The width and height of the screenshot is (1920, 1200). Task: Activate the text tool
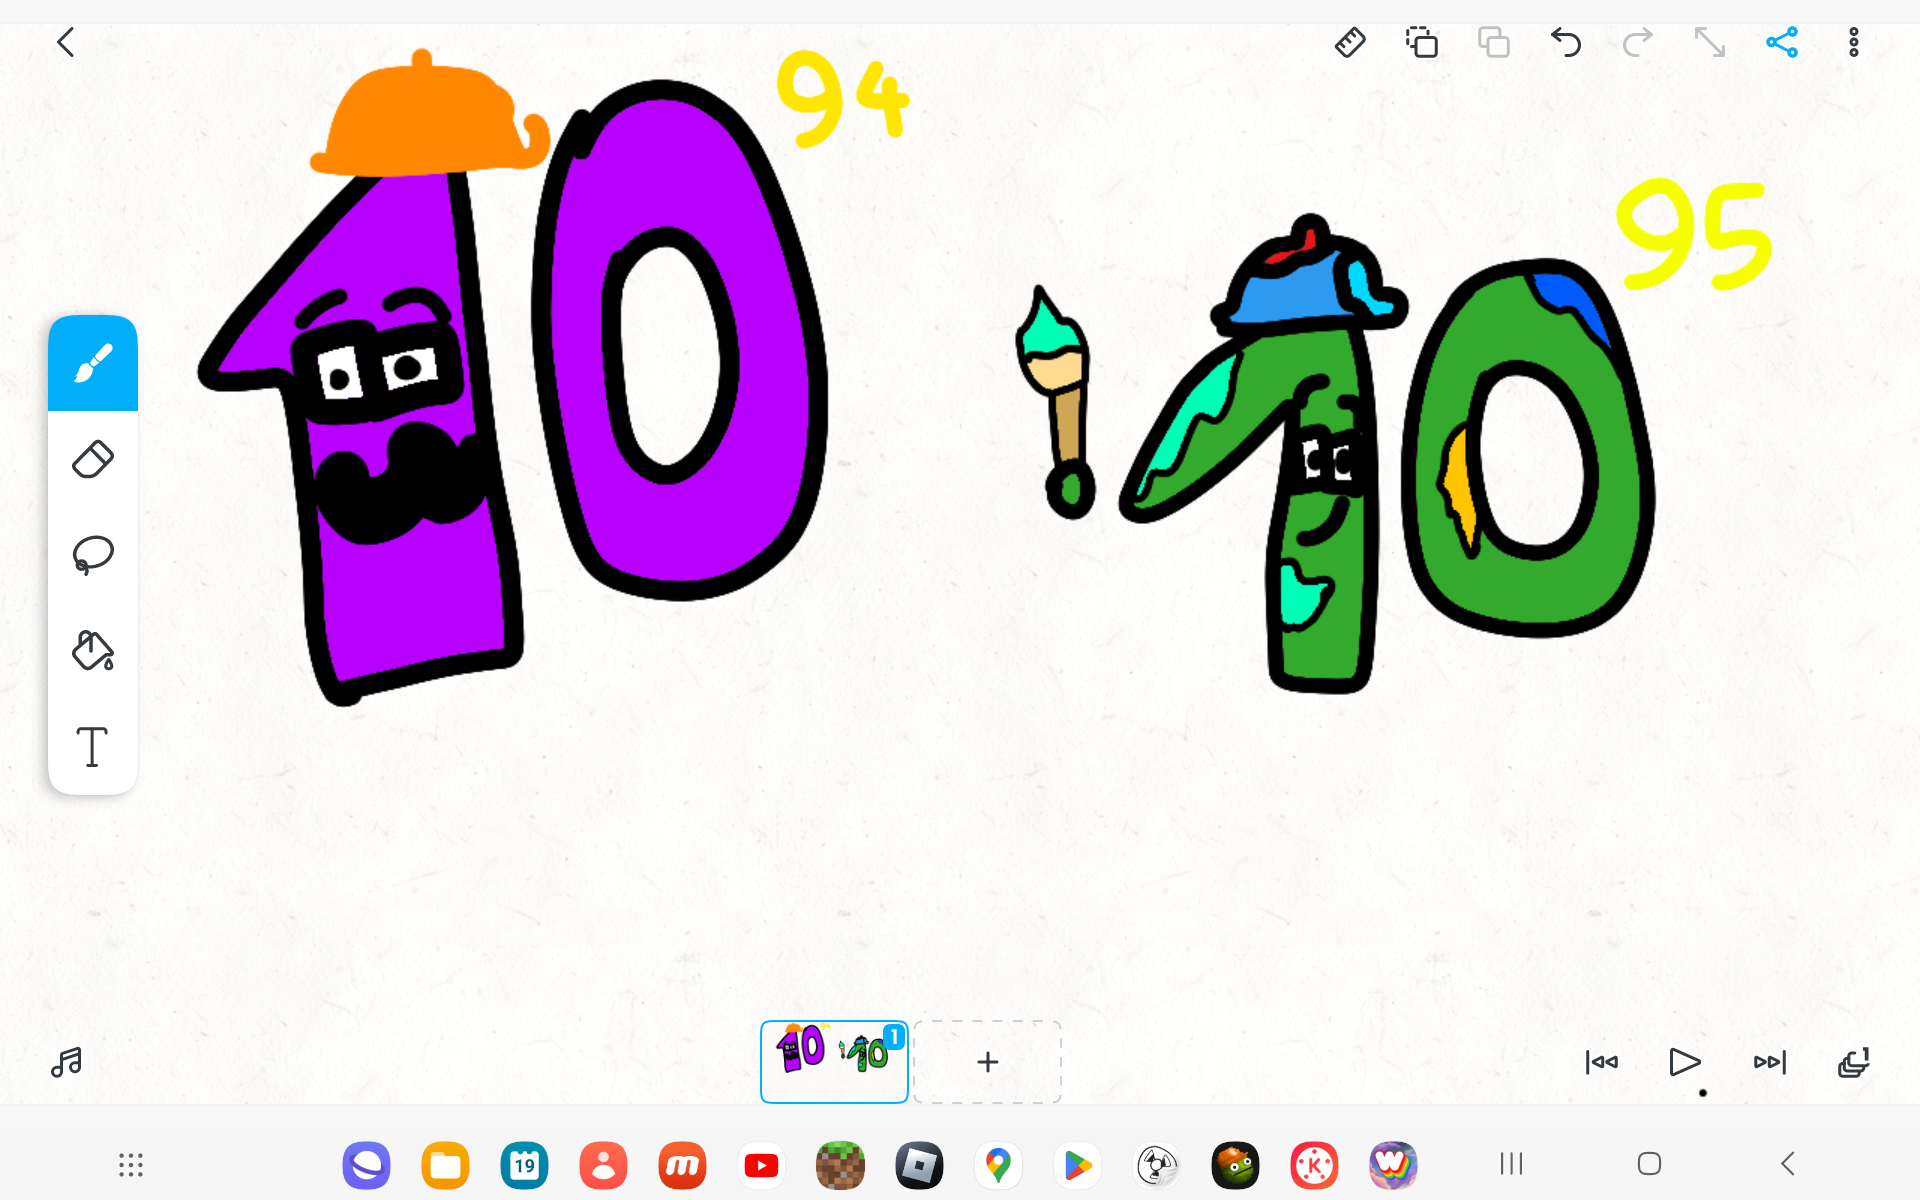click(93, 747)
